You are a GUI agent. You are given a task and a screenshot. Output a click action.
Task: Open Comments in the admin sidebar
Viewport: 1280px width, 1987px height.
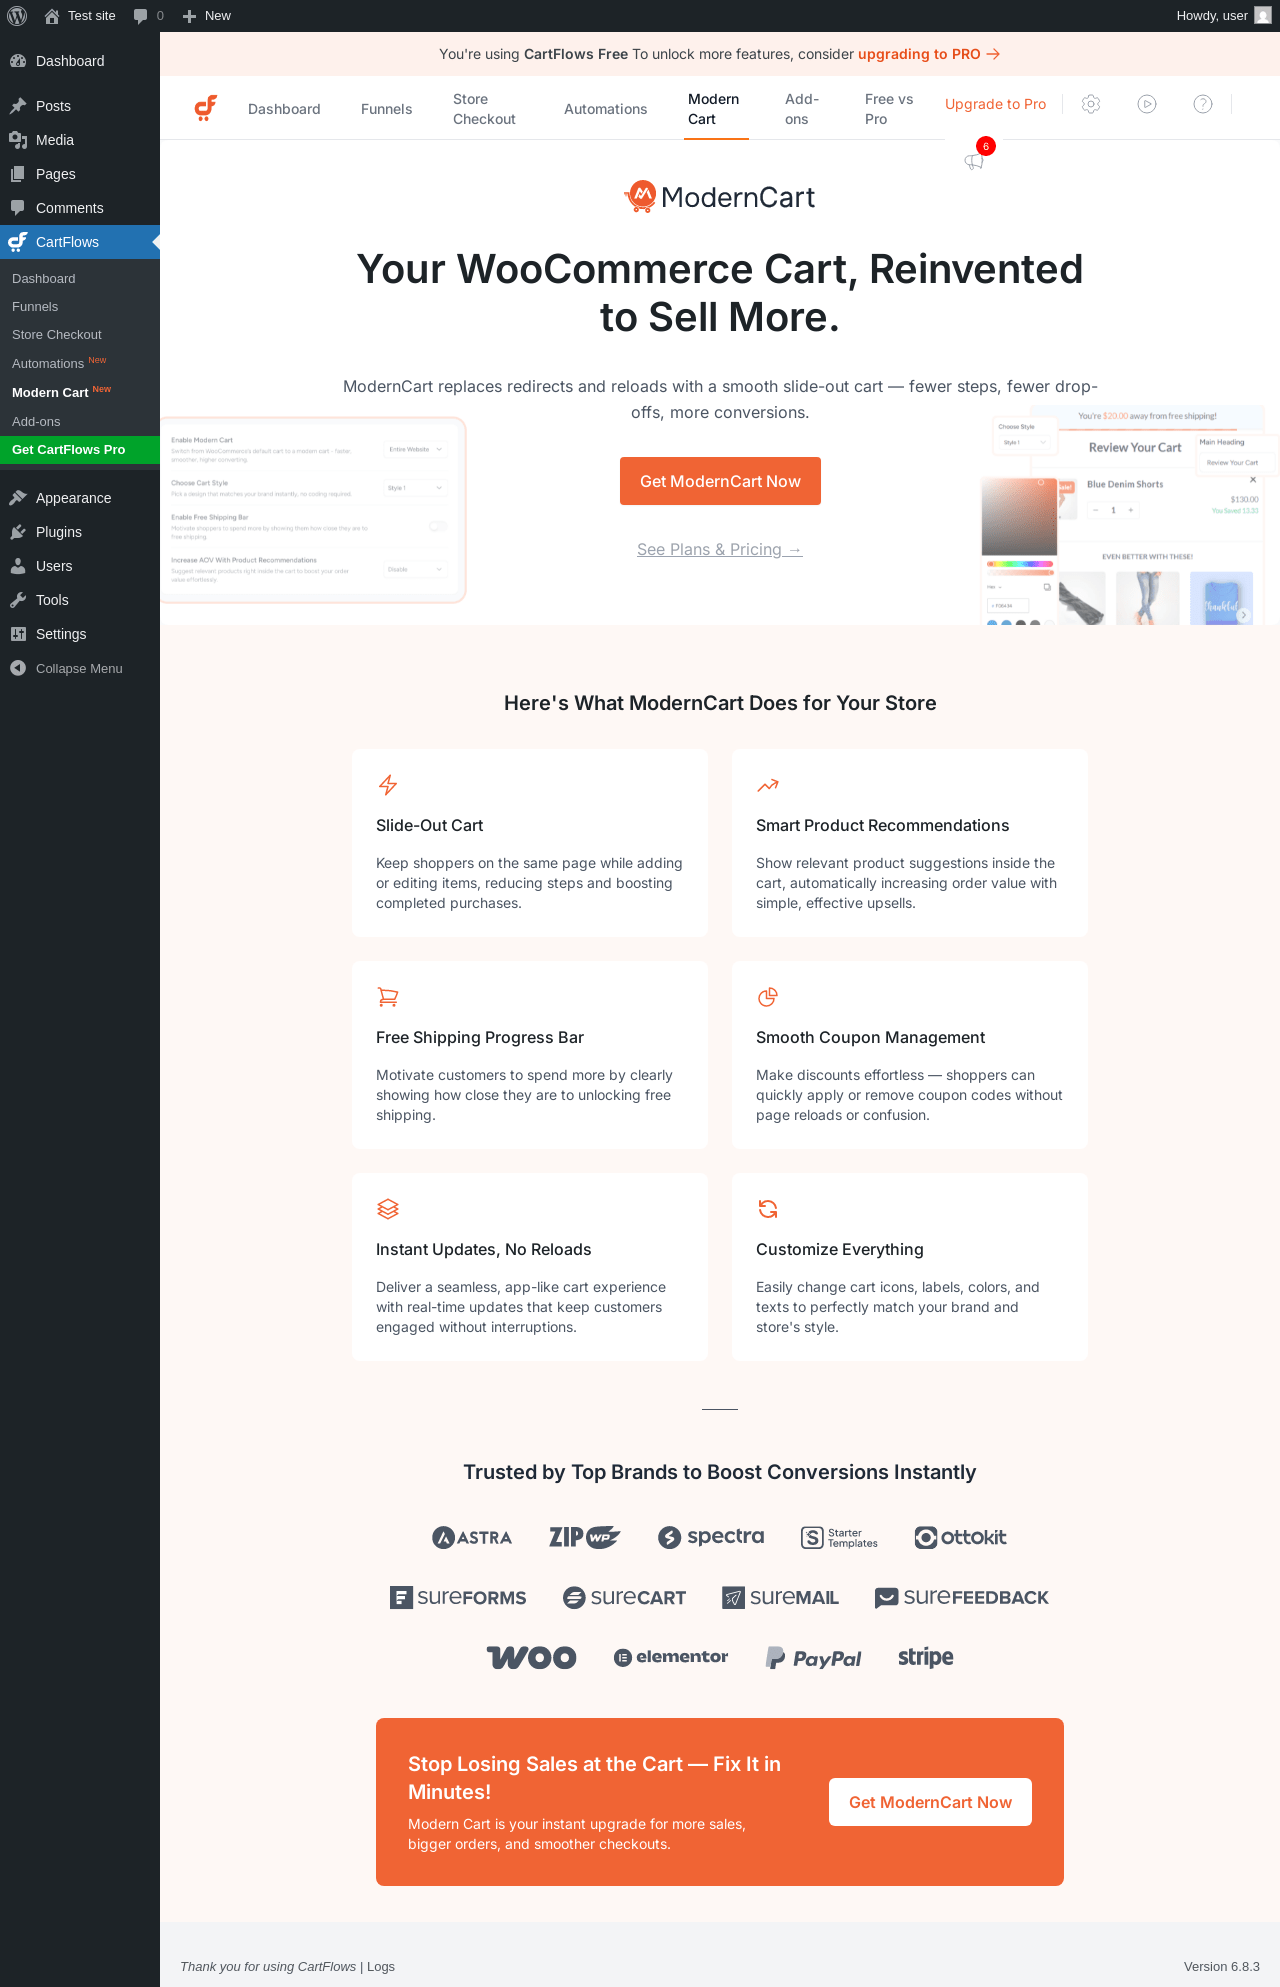(80, 208)
